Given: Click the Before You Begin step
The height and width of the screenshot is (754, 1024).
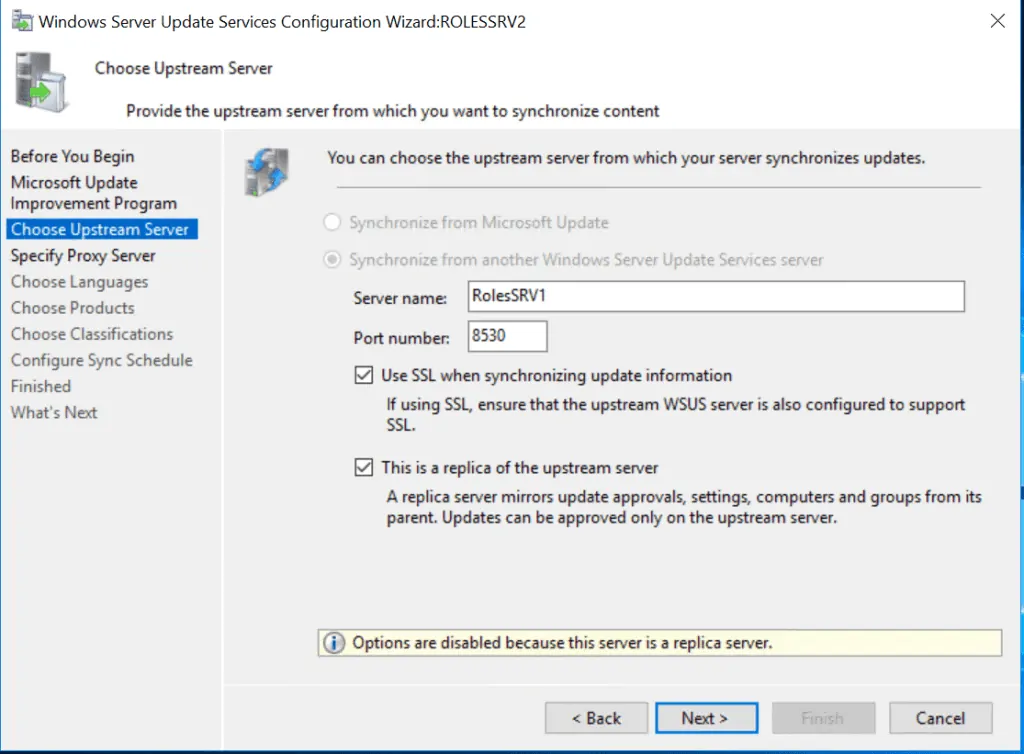Looking at the screenshot, I should [x=72, y=156].
